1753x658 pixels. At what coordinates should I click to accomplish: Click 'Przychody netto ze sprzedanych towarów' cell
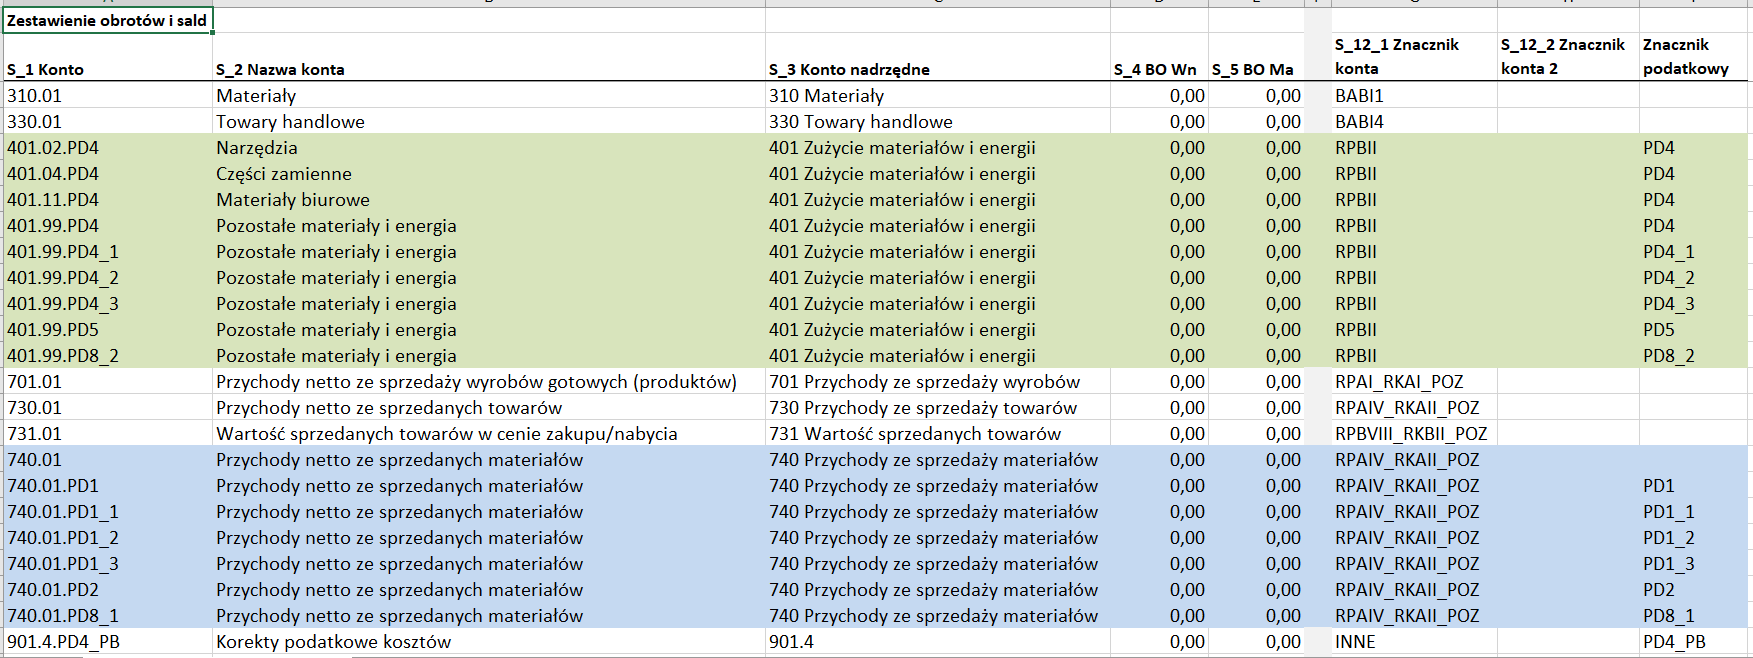488,407
